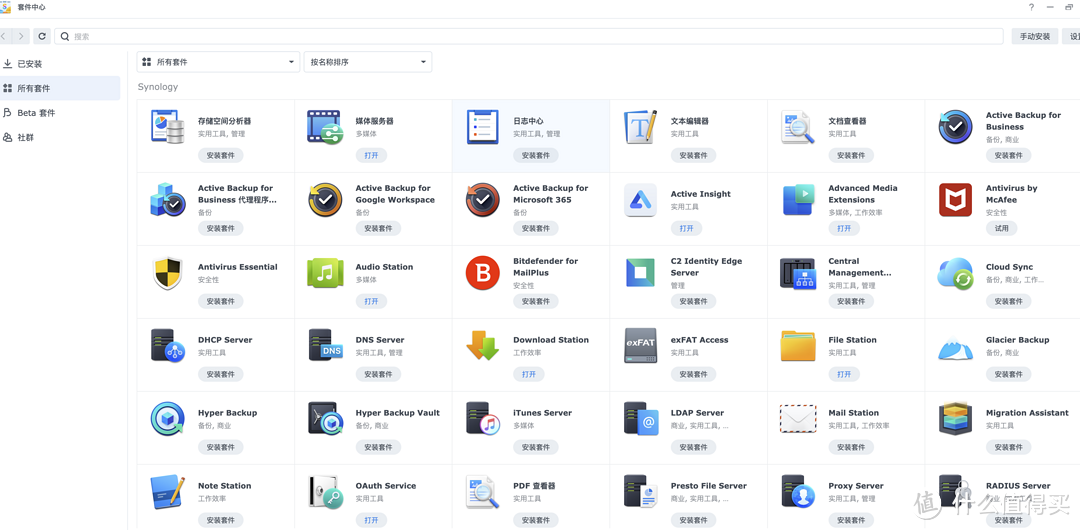Viewport: 1080px width, 530px height.
Task: Click the DHCP Server icon
Action: 167,346
